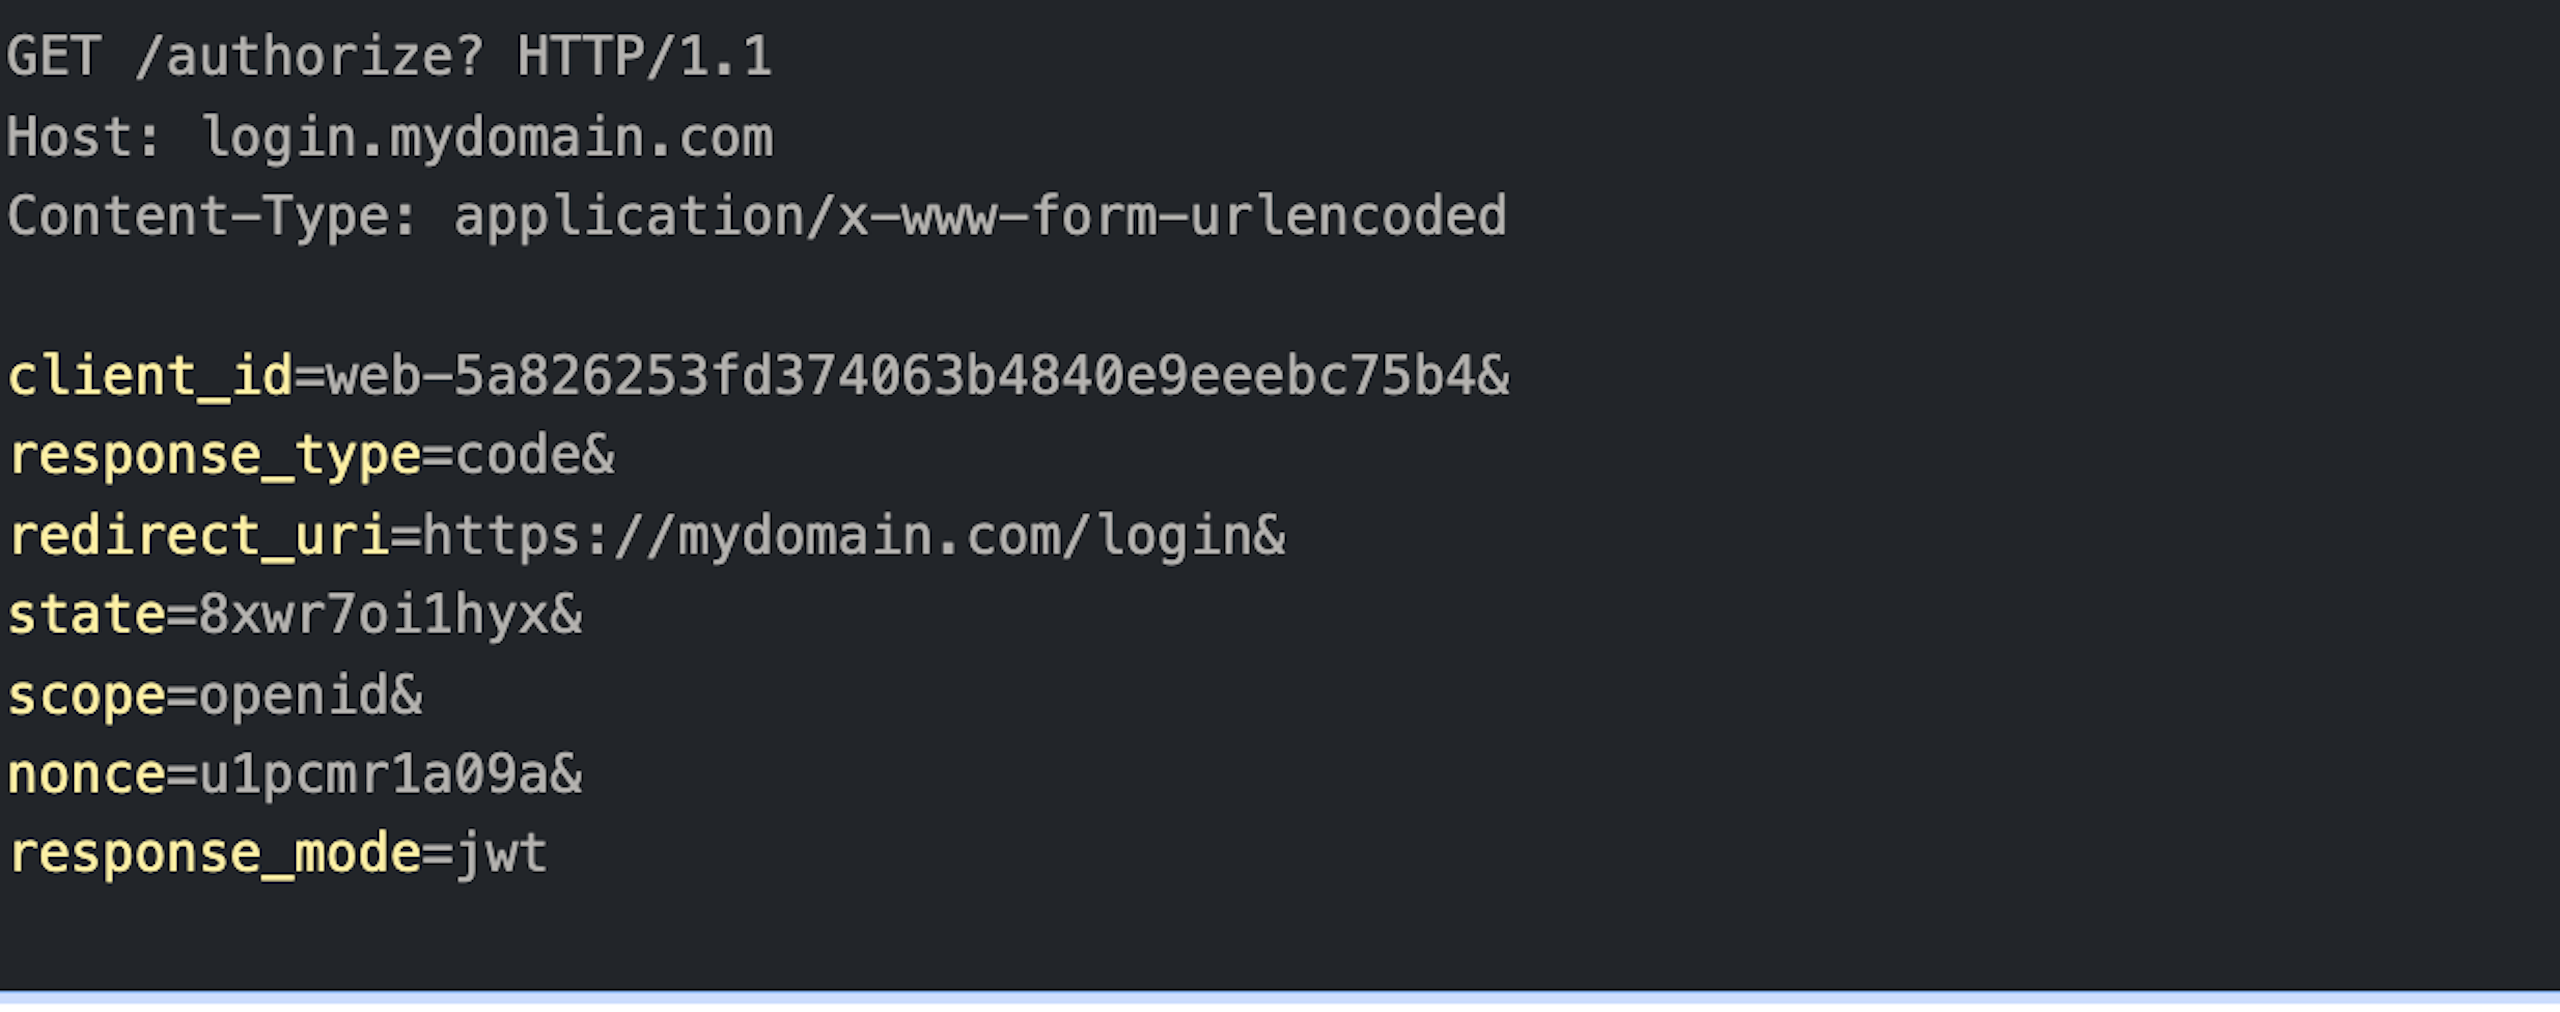Click the application/x-www-form-urlencoded value
Screen dimensions: 2560x1012
point(980,217)
